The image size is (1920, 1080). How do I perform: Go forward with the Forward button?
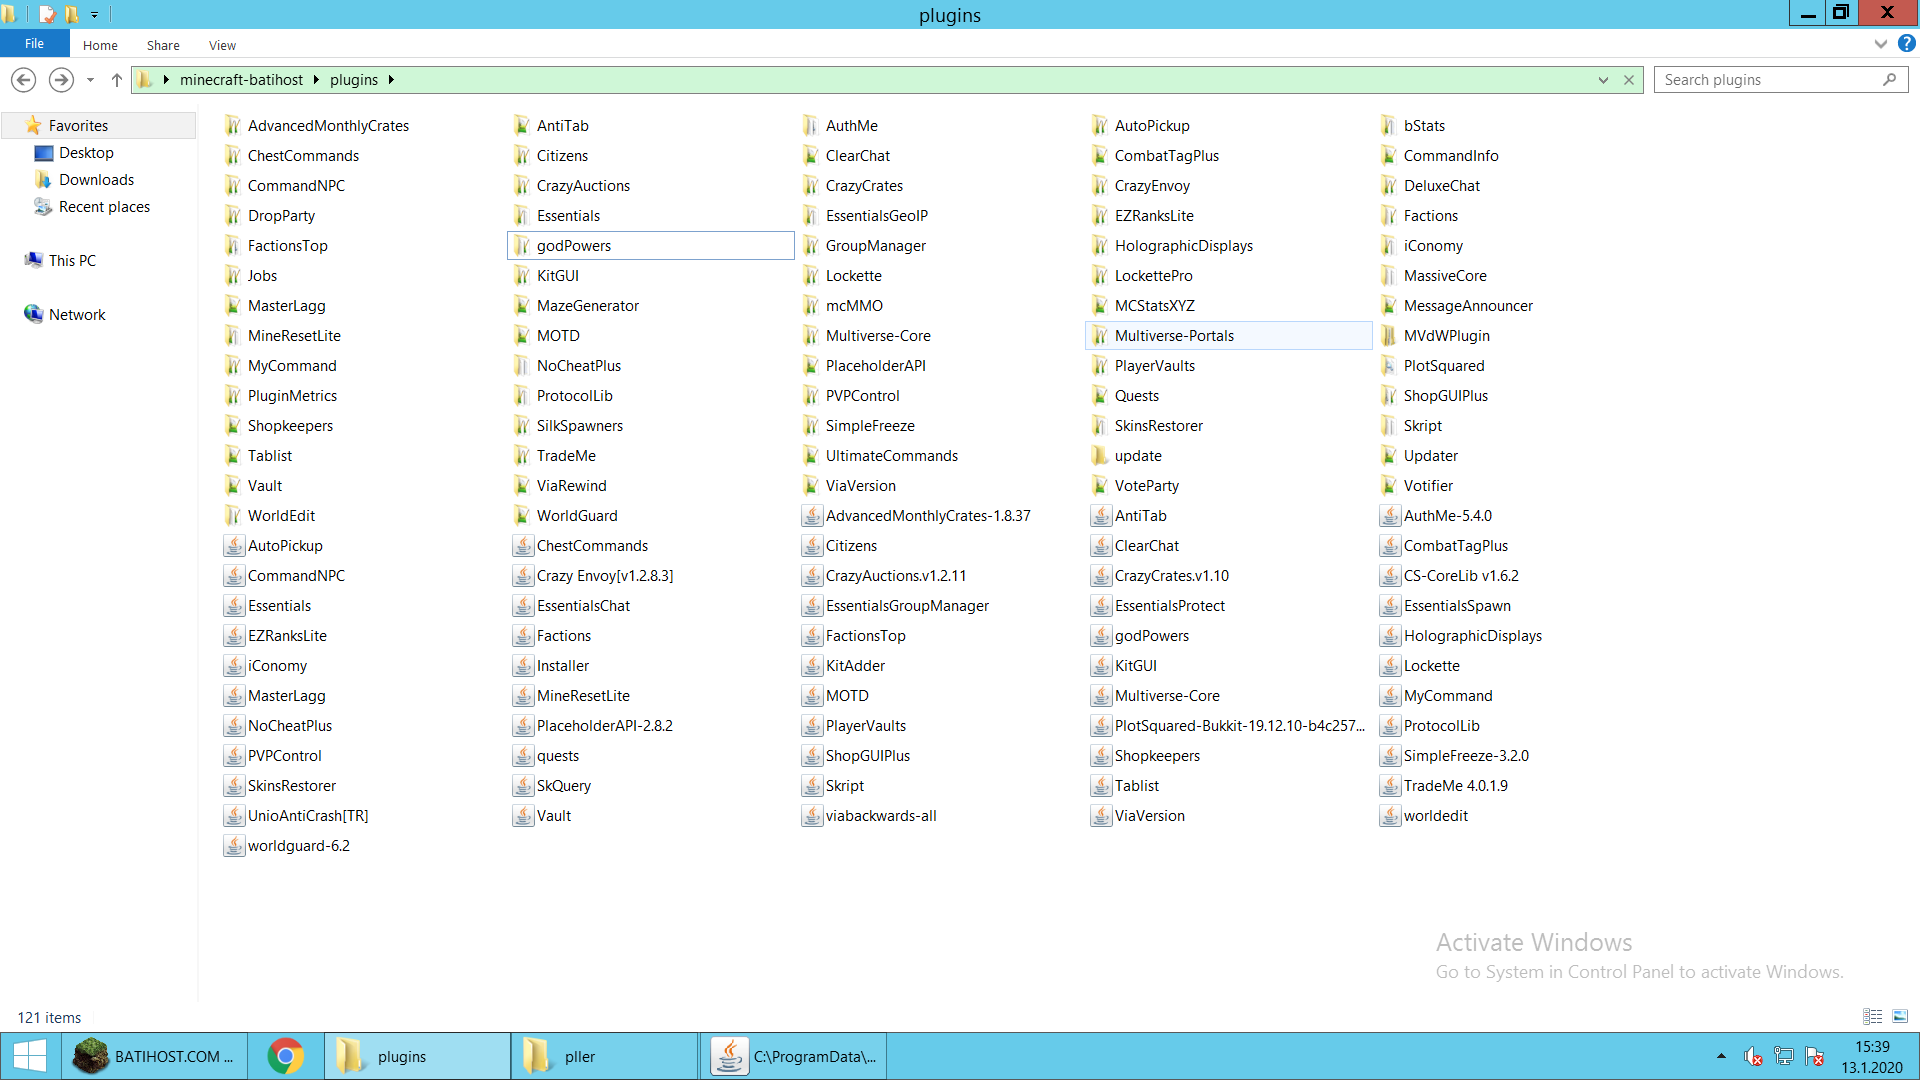click(x=61, y=80)
